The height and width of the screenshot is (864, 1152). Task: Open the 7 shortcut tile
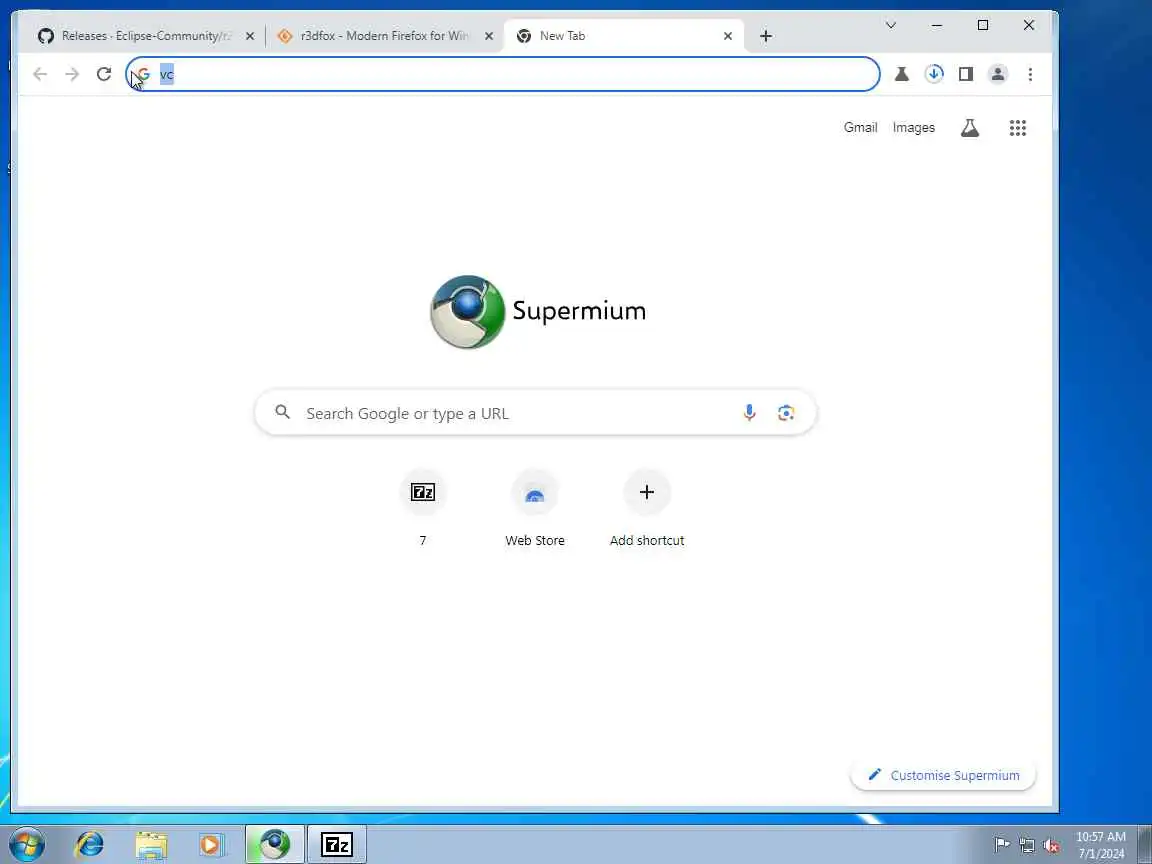point(422,508)
